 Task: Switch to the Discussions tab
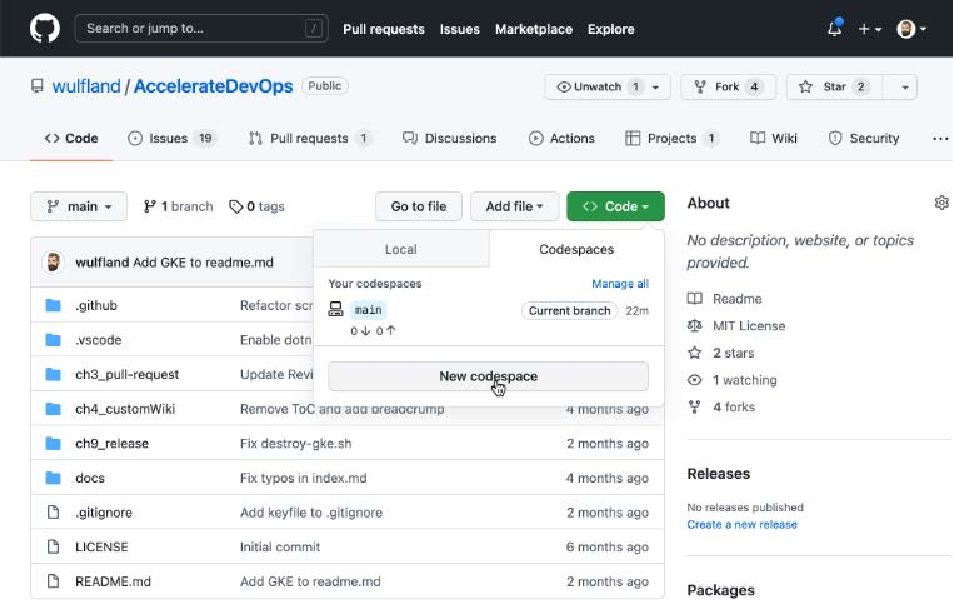(x=450, y=139)
